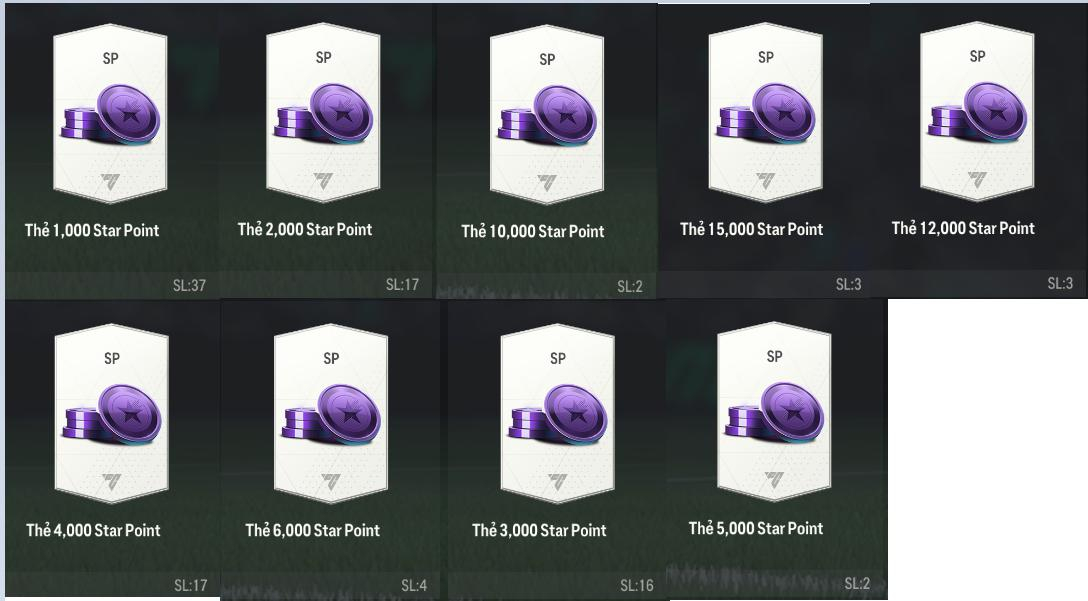Click the 3,000 Star Point coin icon
The height and width of the screenshot is (601, 1088).
pyautogui.click(x=558, y=414)
